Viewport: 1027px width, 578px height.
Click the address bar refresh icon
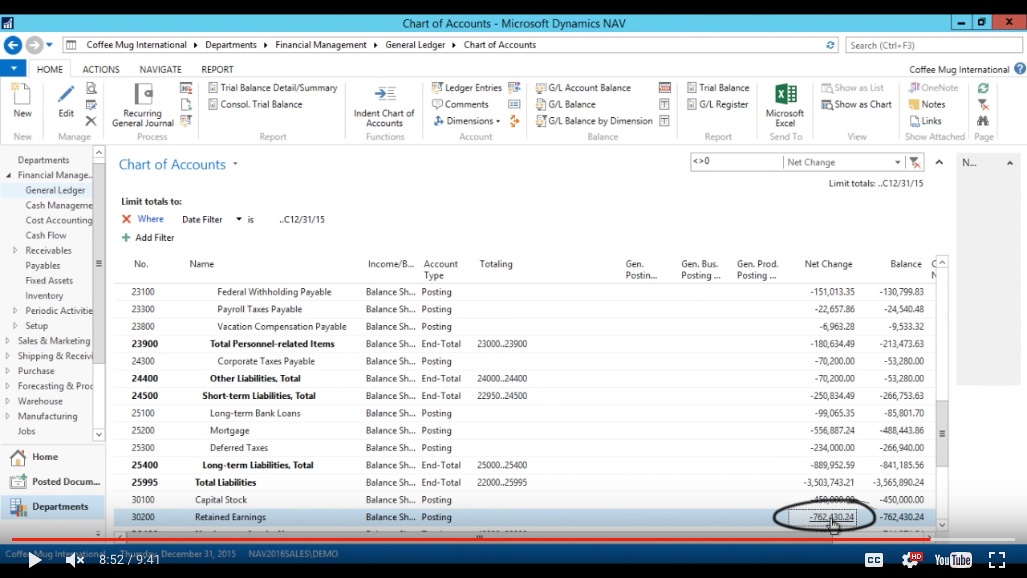coord(830,45)
